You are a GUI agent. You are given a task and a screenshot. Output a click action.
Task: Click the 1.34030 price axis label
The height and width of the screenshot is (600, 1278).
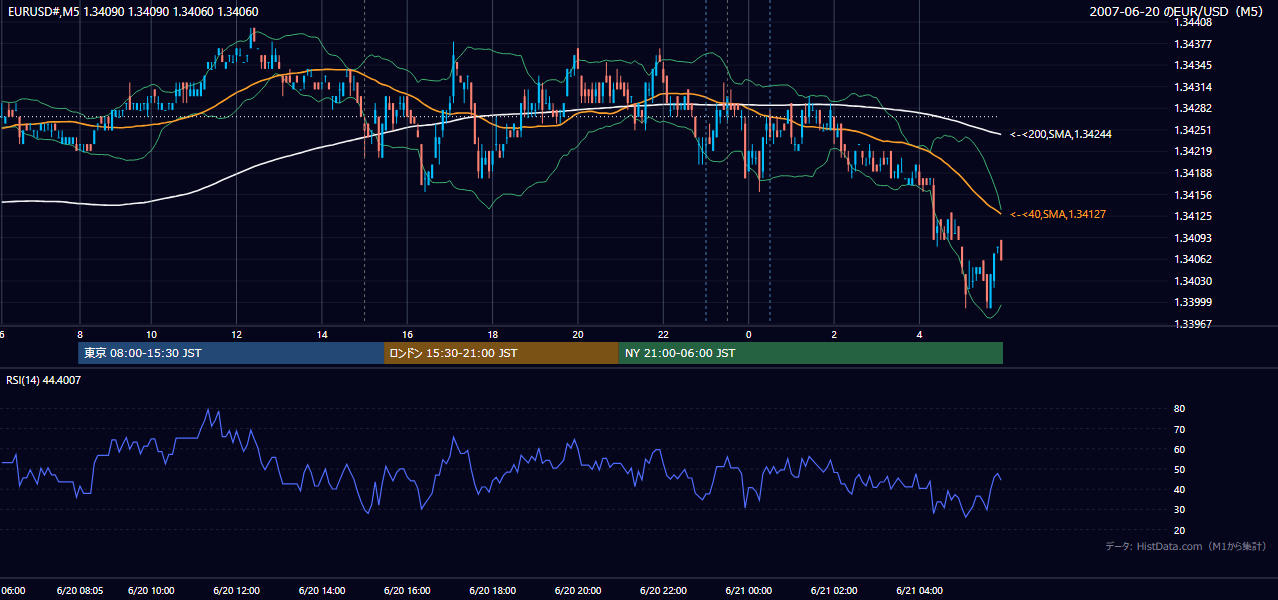tap(1194, 281)
